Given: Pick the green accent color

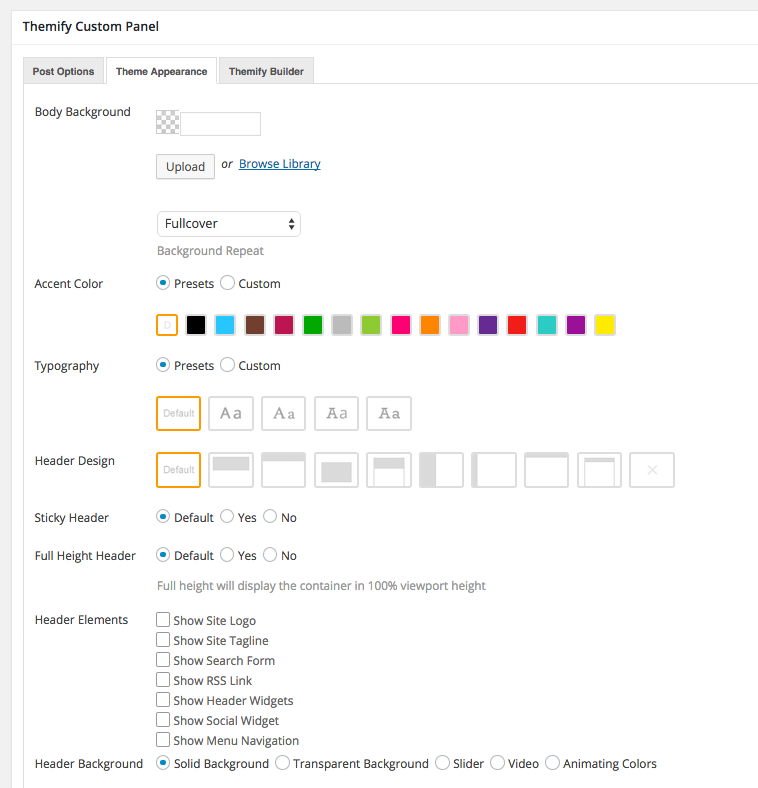Looking at the screenshot, I should click(313, 325).
